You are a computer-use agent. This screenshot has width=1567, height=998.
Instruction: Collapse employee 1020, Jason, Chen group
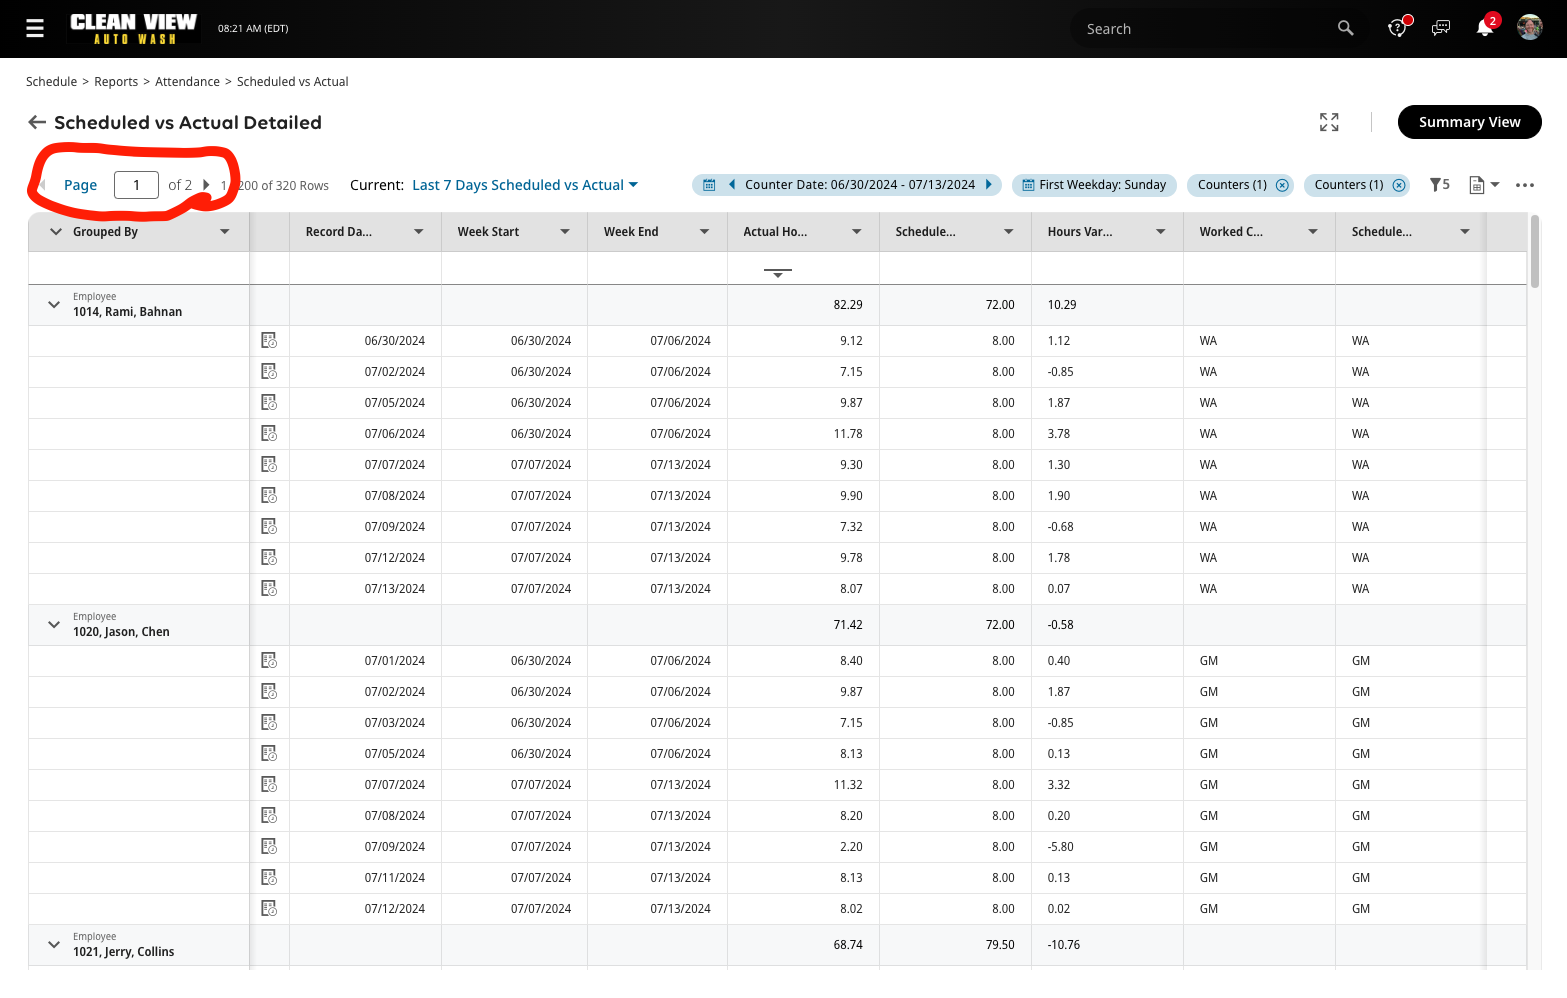[x=54, y=625]
